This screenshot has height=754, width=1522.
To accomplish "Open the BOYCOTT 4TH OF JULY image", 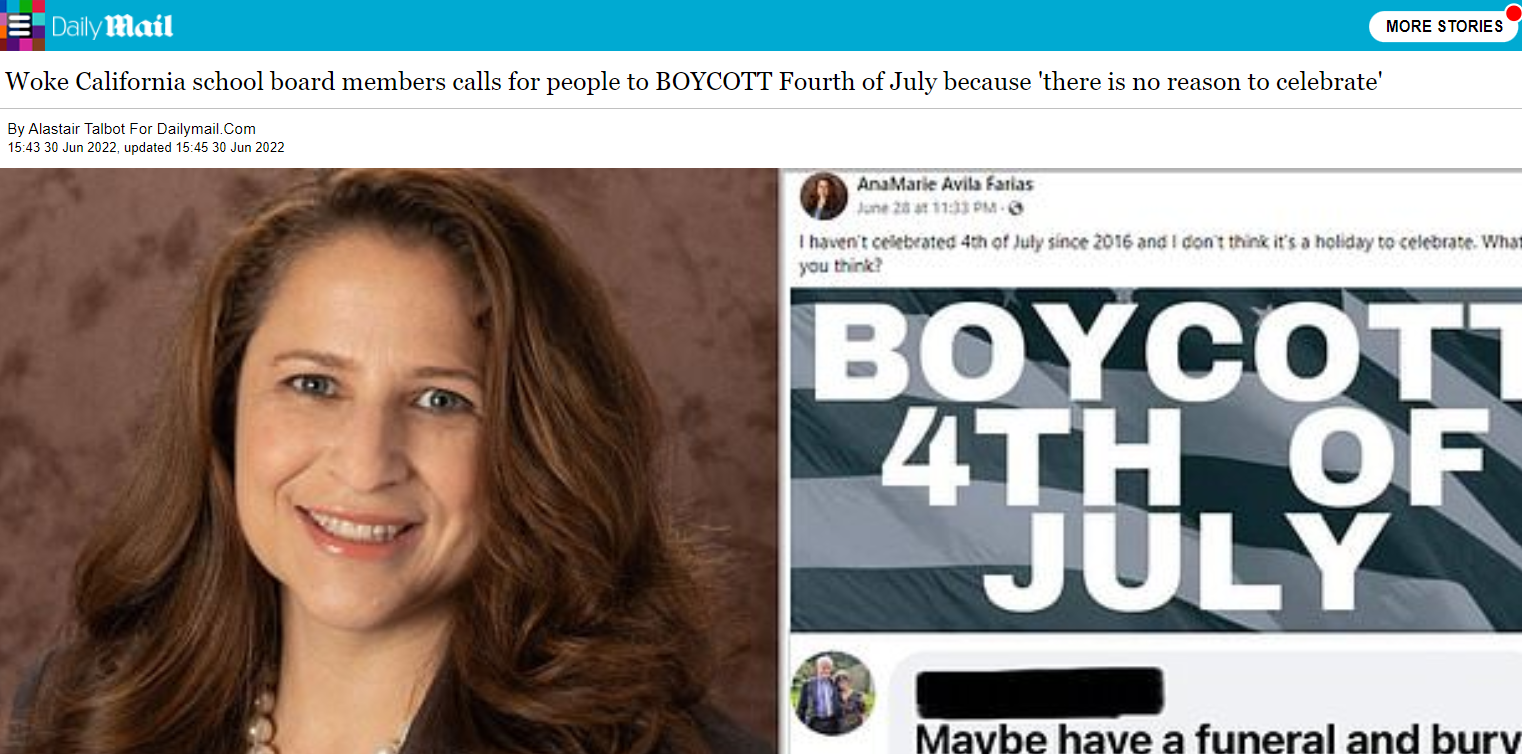I will tap(1156, 460).
